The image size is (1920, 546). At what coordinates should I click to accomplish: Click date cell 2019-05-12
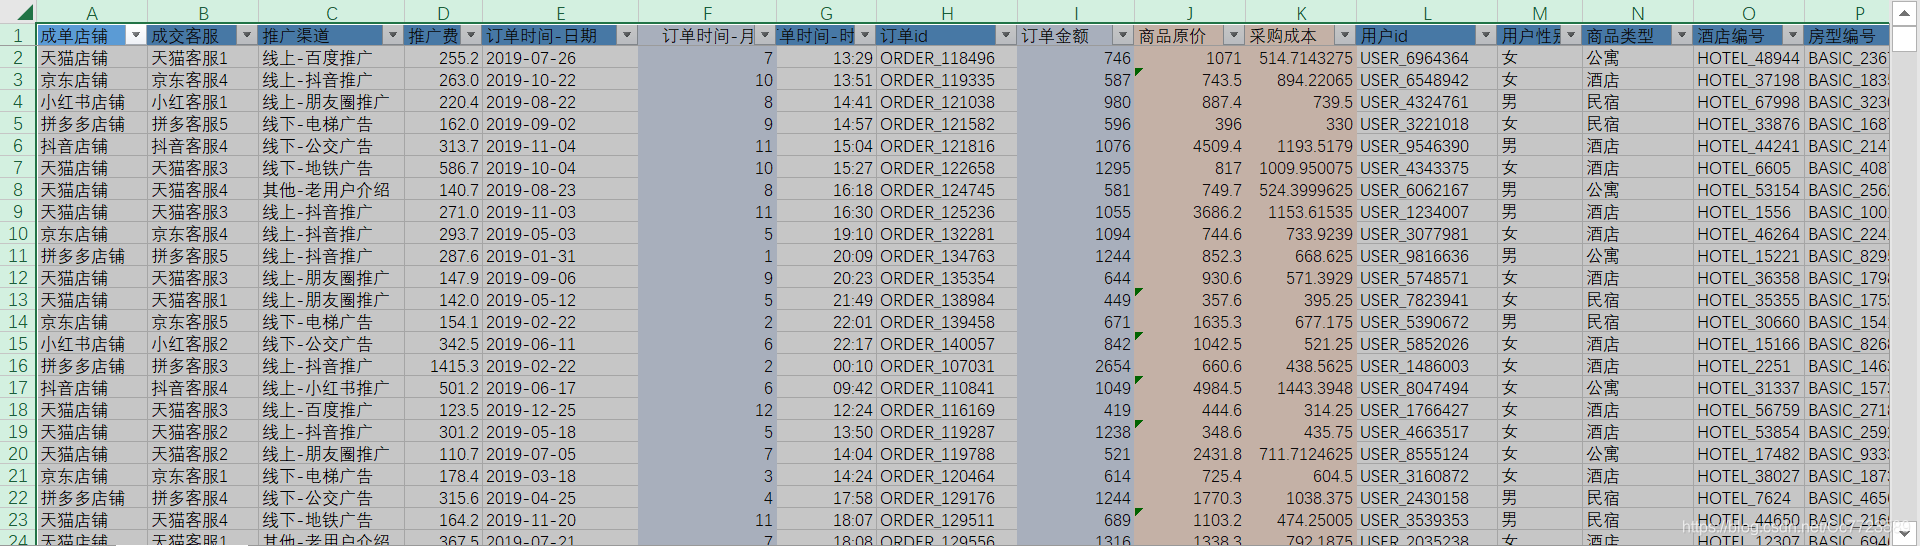point(560,300)
